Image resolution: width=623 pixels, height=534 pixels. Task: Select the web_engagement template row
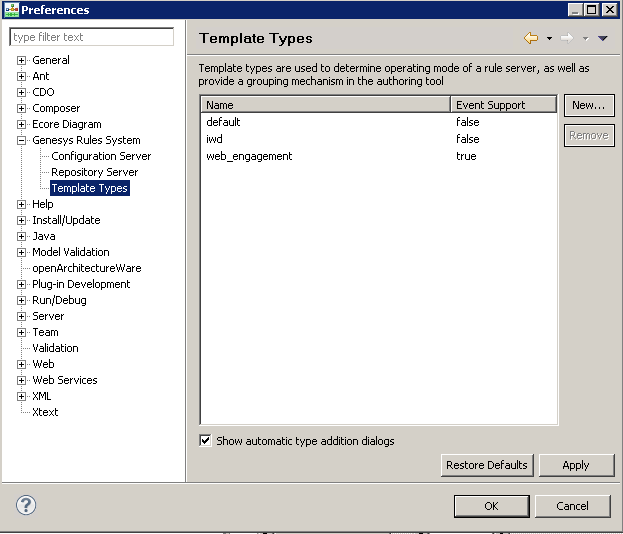point(248,156)
